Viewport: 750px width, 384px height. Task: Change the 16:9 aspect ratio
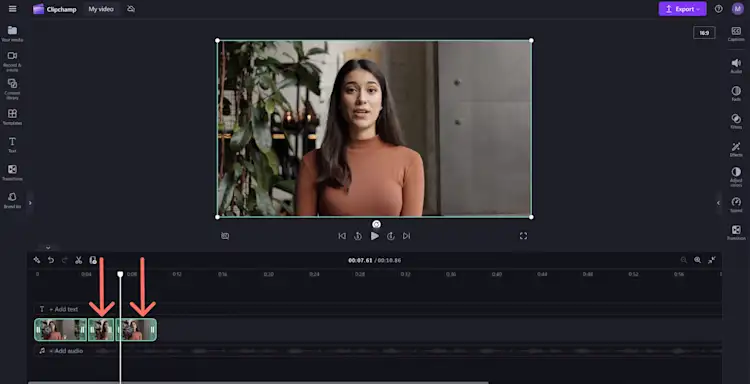pos(704,33)
